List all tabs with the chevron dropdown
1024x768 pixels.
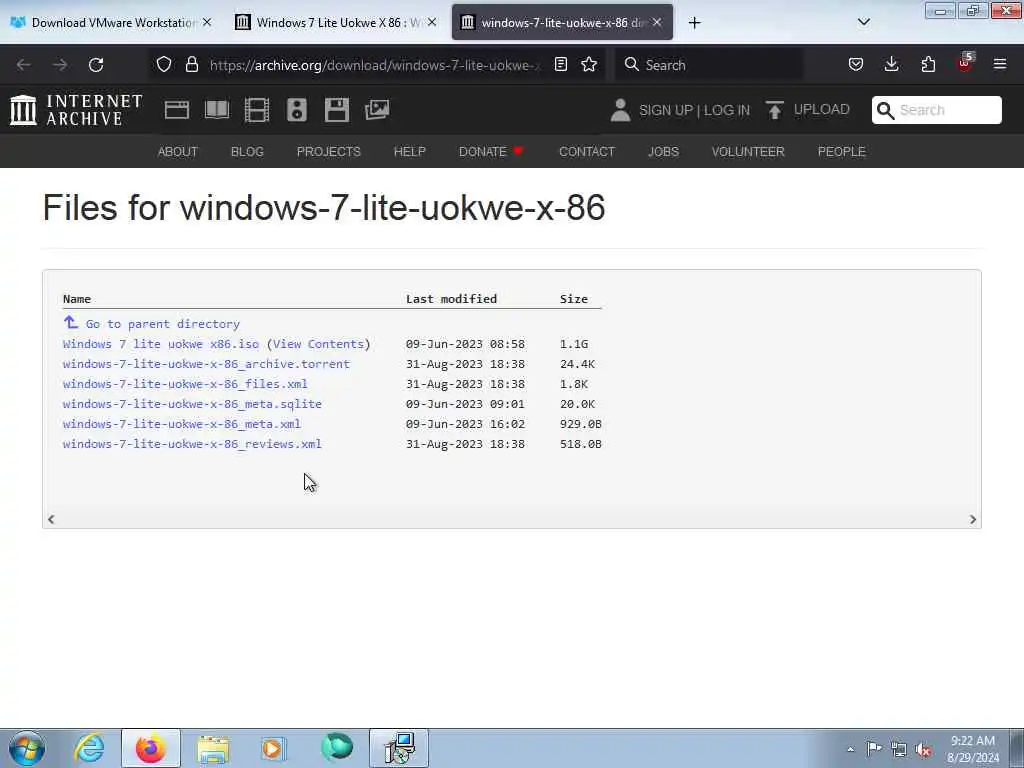[863, 22]
